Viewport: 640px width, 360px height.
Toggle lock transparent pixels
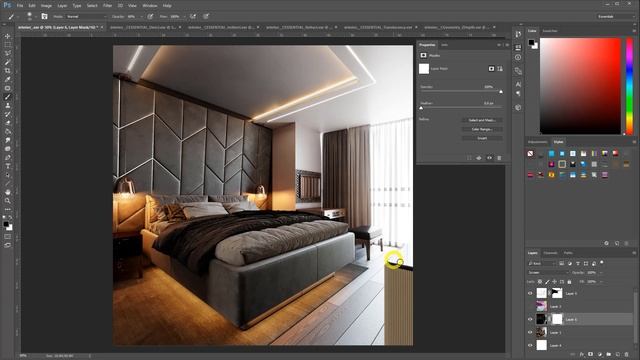coord(540,282)
